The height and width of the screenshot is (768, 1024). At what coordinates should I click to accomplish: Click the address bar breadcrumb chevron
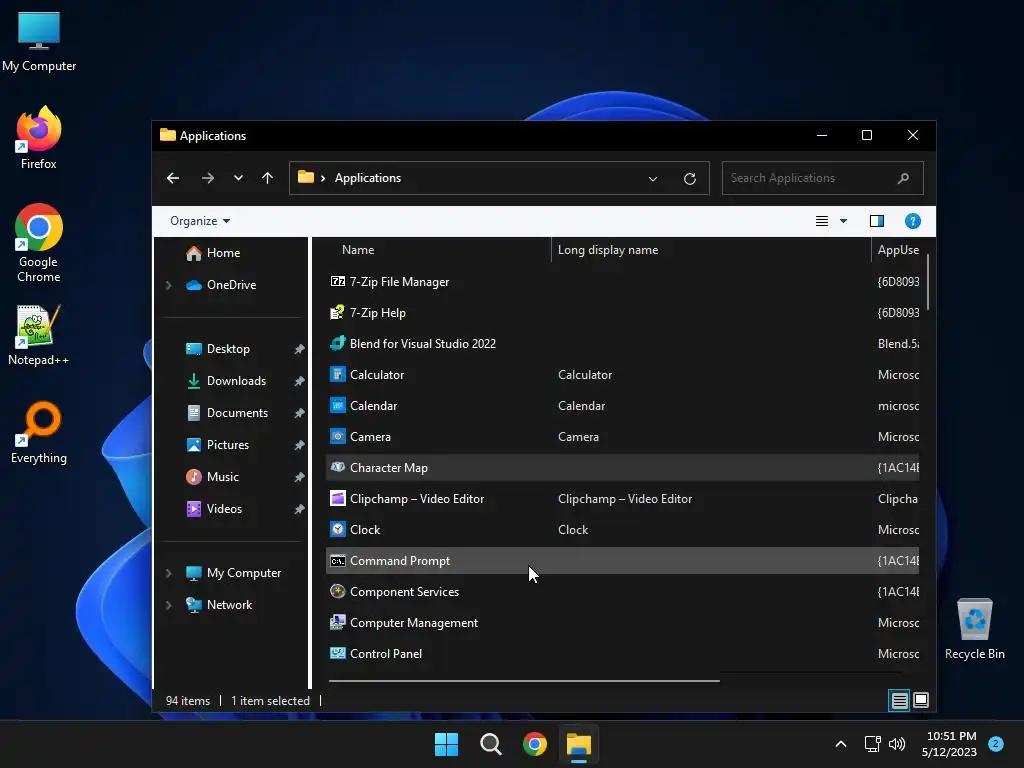tap(323, 178)
